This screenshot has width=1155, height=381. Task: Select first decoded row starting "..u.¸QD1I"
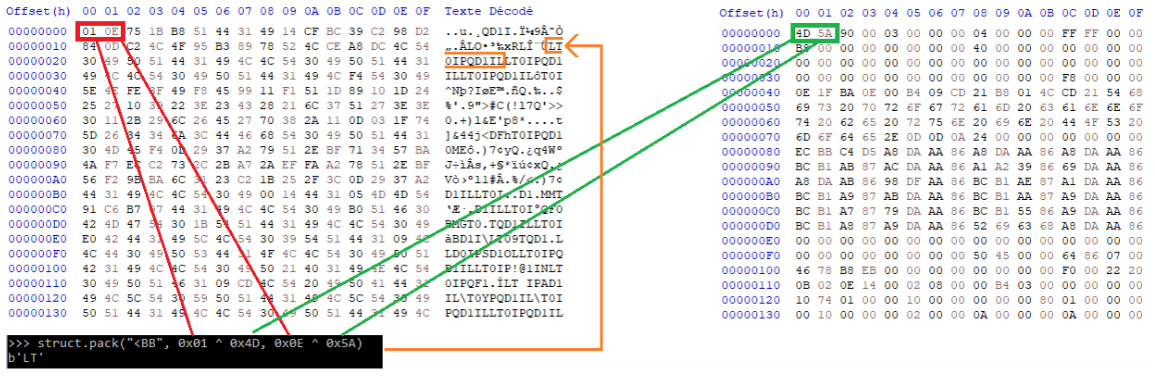point(505,32)
